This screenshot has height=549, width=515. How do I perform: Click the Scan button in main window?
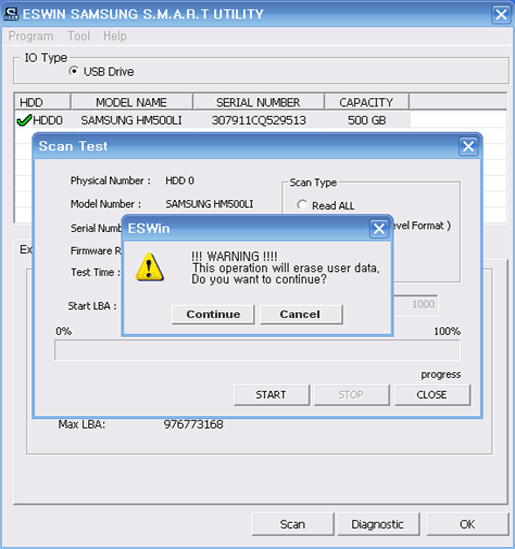click(x=293, y=524)
